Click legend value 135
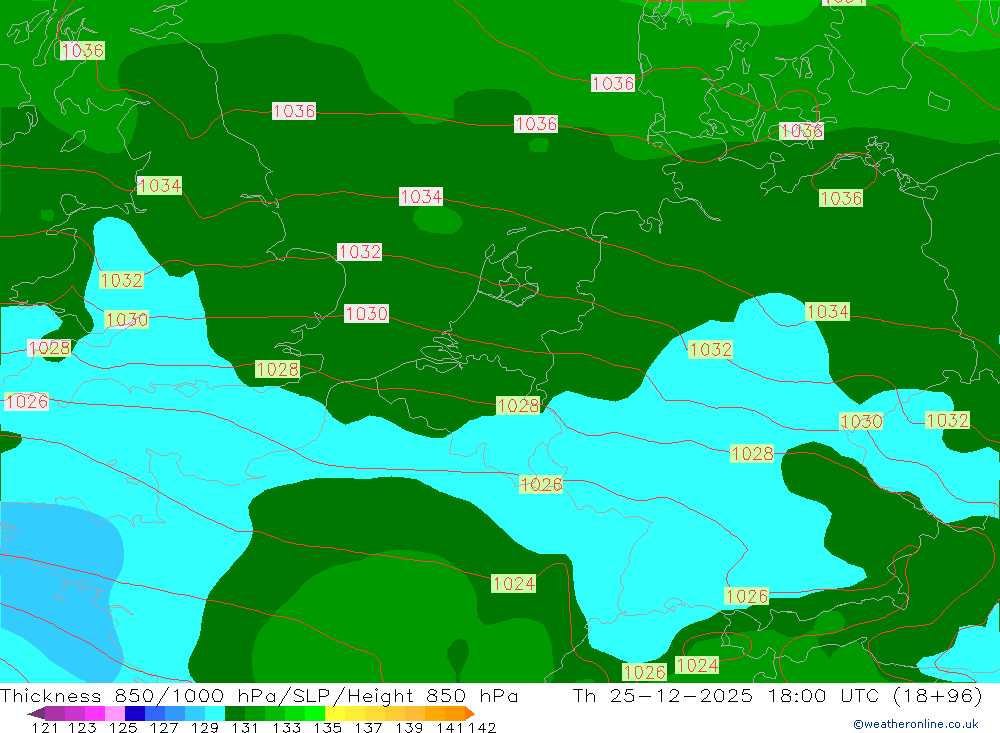This screenshot has height=733, width=1000. click(x=327, y=727)
